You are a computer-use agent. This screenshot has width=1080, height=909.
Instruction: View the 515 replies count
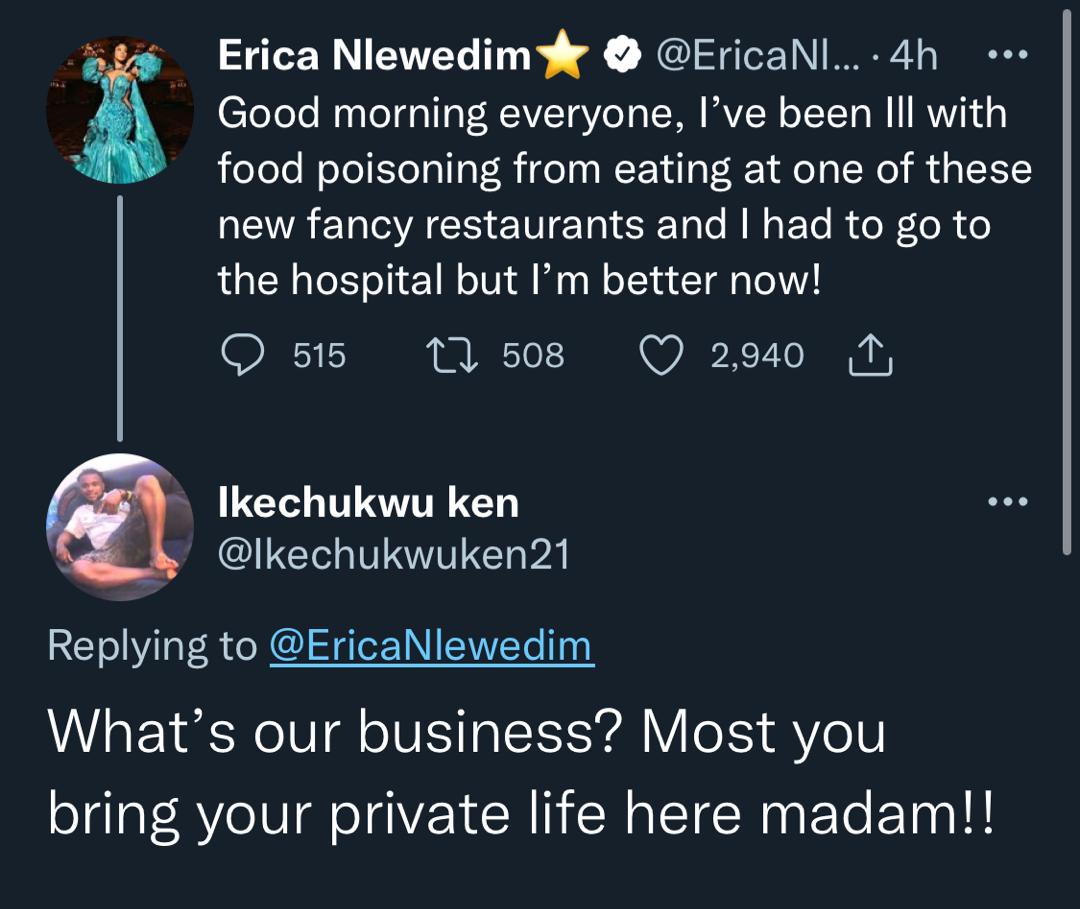[x=320, y=355]
